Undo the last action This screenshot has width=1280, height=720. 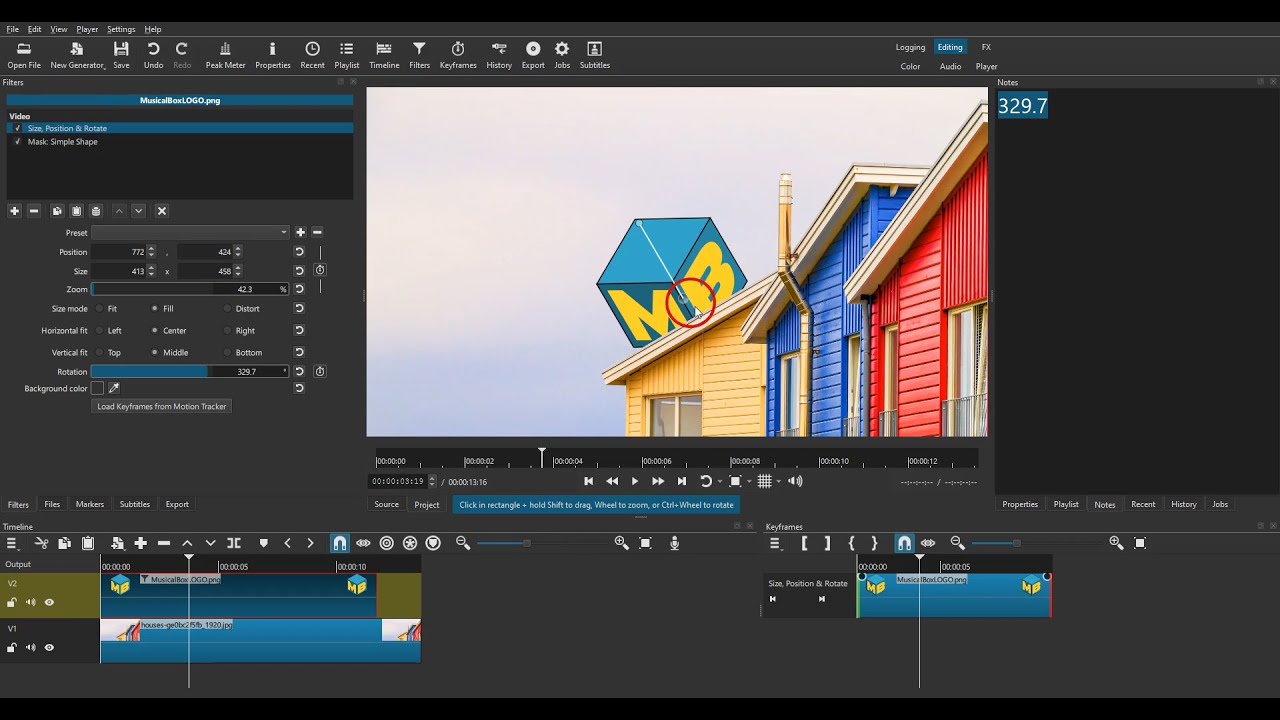coord(153,55)
